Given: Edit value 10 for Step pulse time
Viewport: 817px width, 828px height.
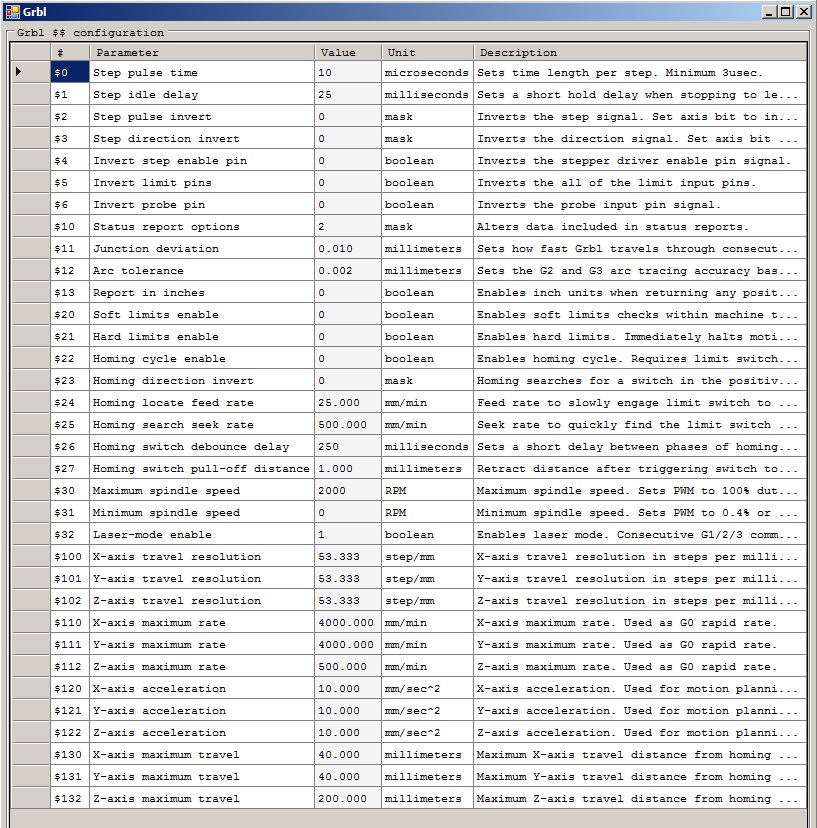Looking at the screenshot, I should pyautogui.click(x=349, y=72).
